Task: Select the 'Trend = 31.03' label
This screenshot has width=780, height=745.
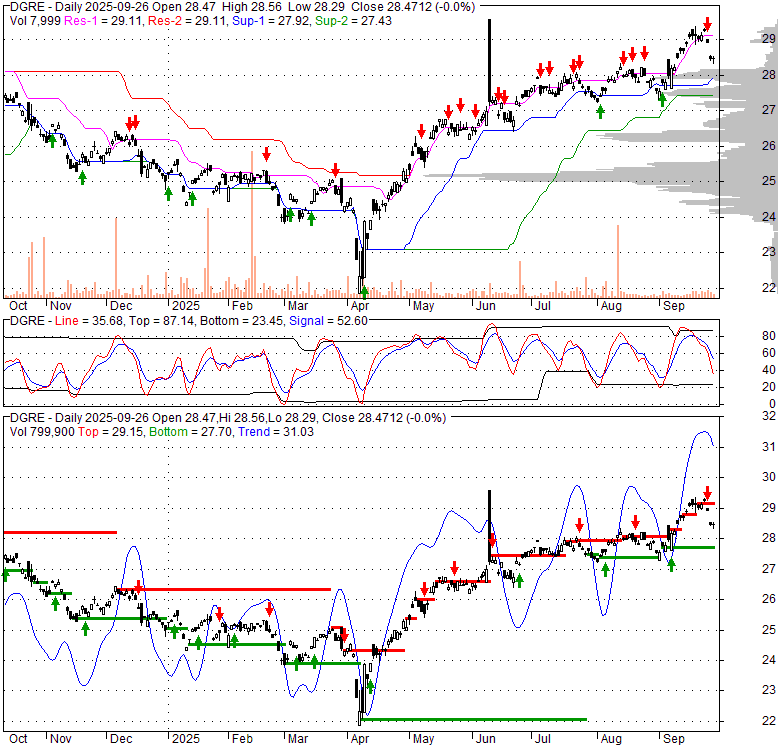Action: click(276, 432)
